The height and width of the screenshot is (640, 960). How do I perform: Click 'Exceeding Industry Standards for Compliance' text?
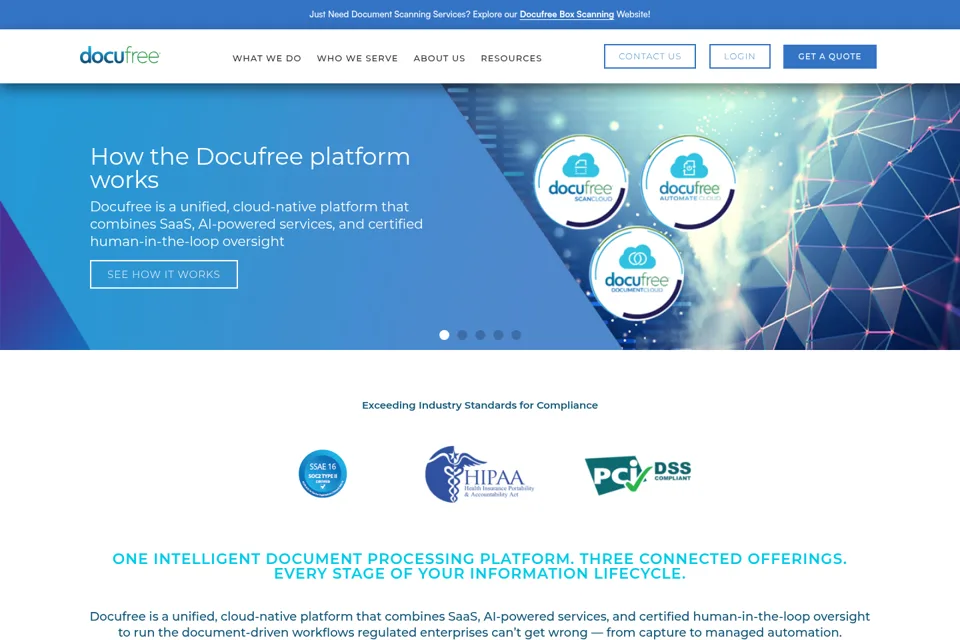click(x=480, y=405)
